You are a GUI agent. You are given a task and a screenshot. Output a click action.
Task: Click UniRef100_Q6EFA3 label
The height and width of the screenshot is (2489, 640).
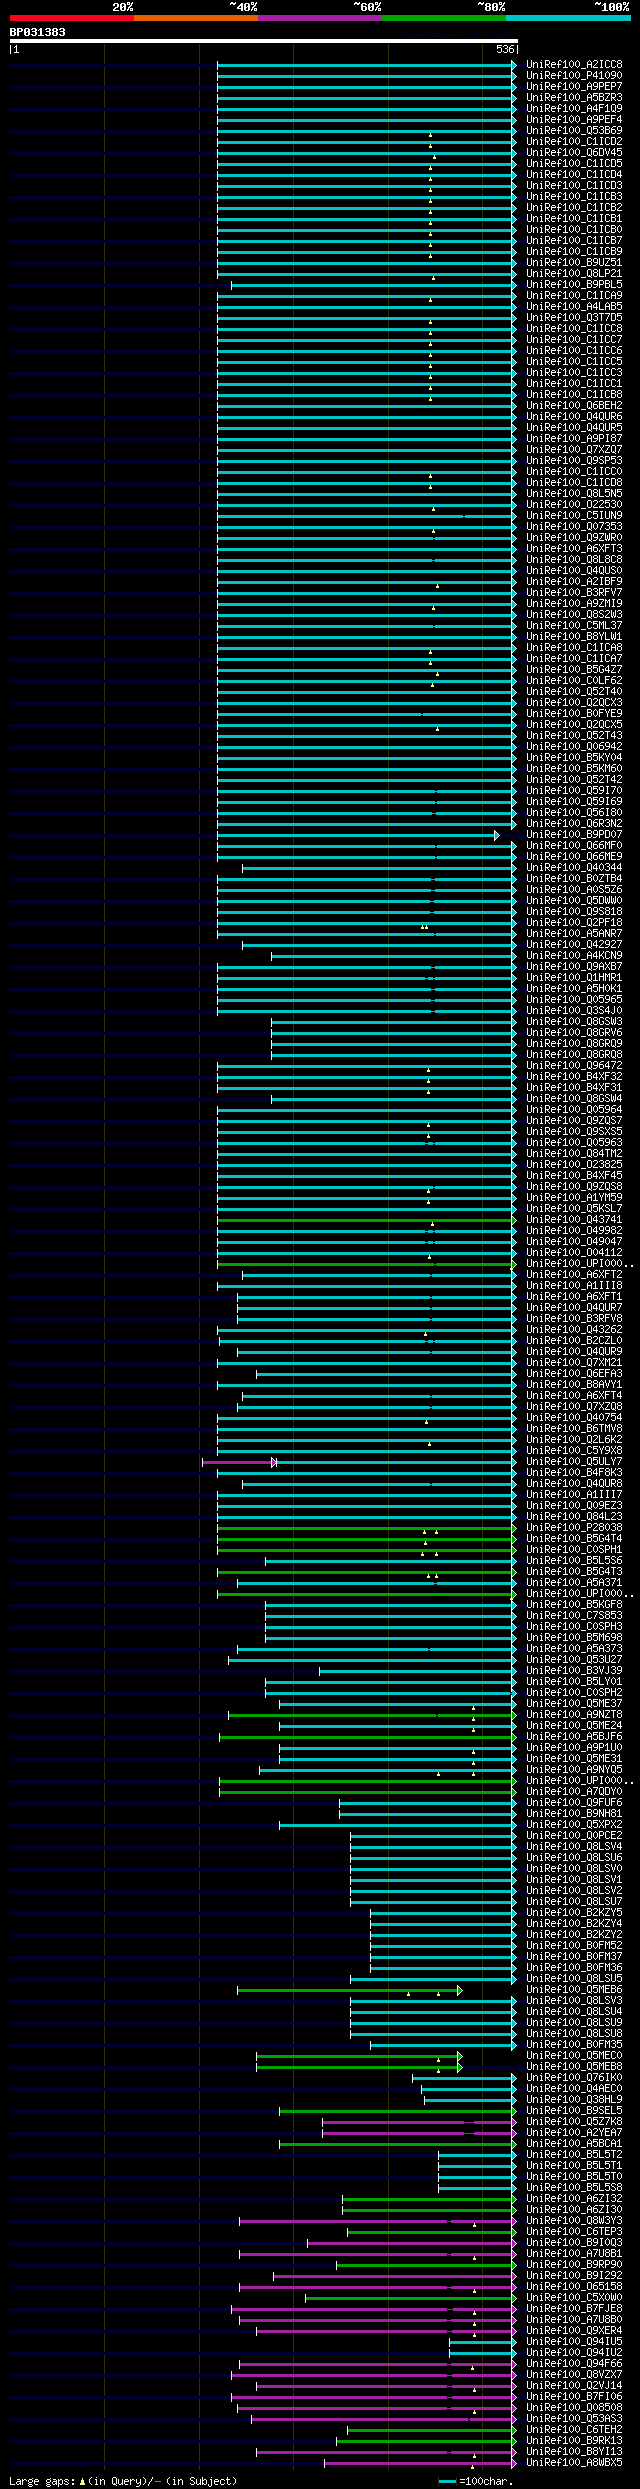574,1373
